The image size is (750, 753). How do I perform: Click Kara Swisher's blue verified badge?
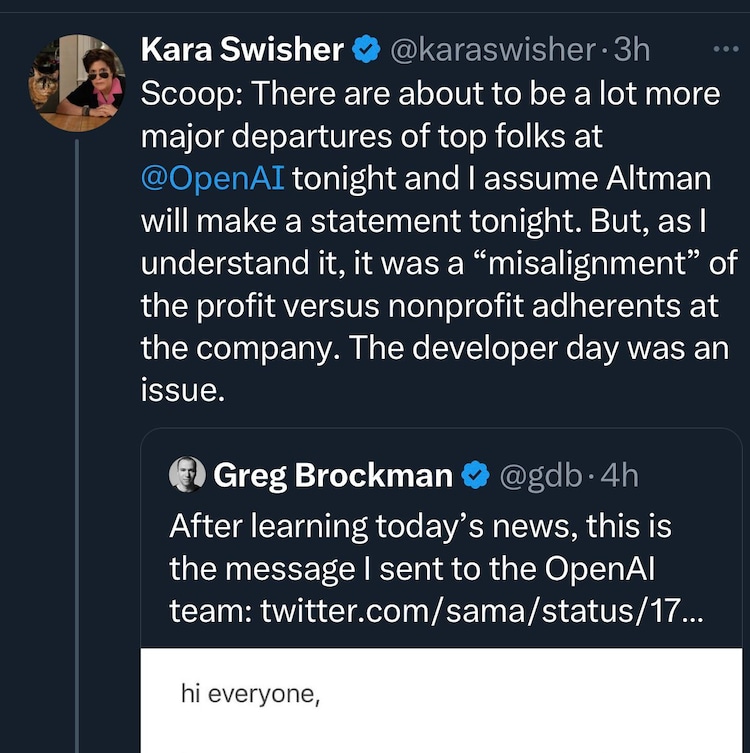pos(367,49)
